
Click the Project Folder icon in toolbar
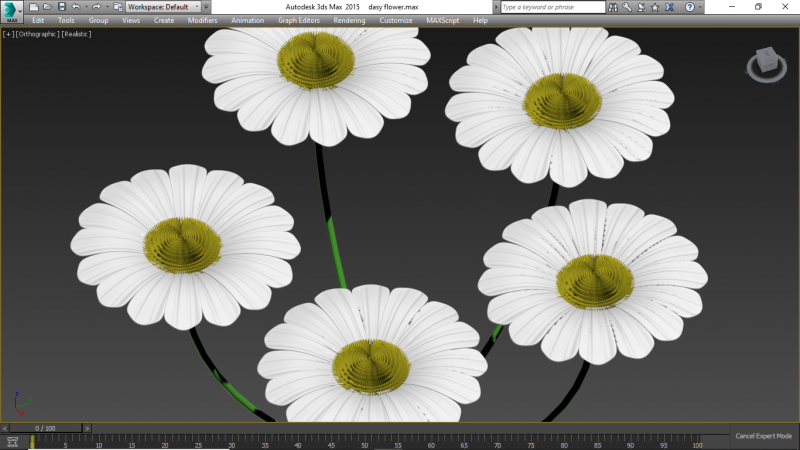118,7
